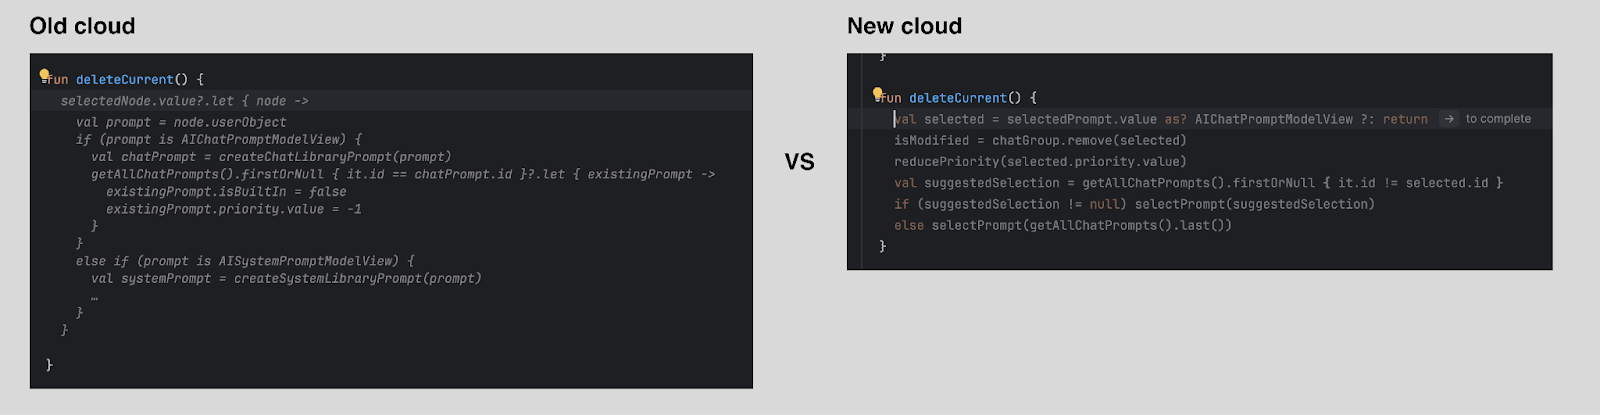
Task: Click the selectedNode.value?.let suggestion line
Action: 185,101
